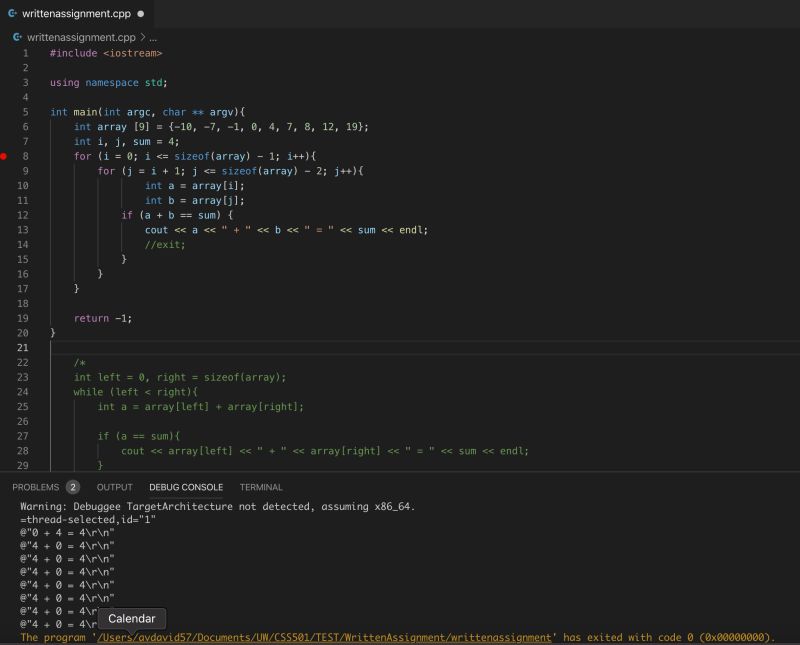Select the DEBUG CONSOLE tab

coord(187,487)
